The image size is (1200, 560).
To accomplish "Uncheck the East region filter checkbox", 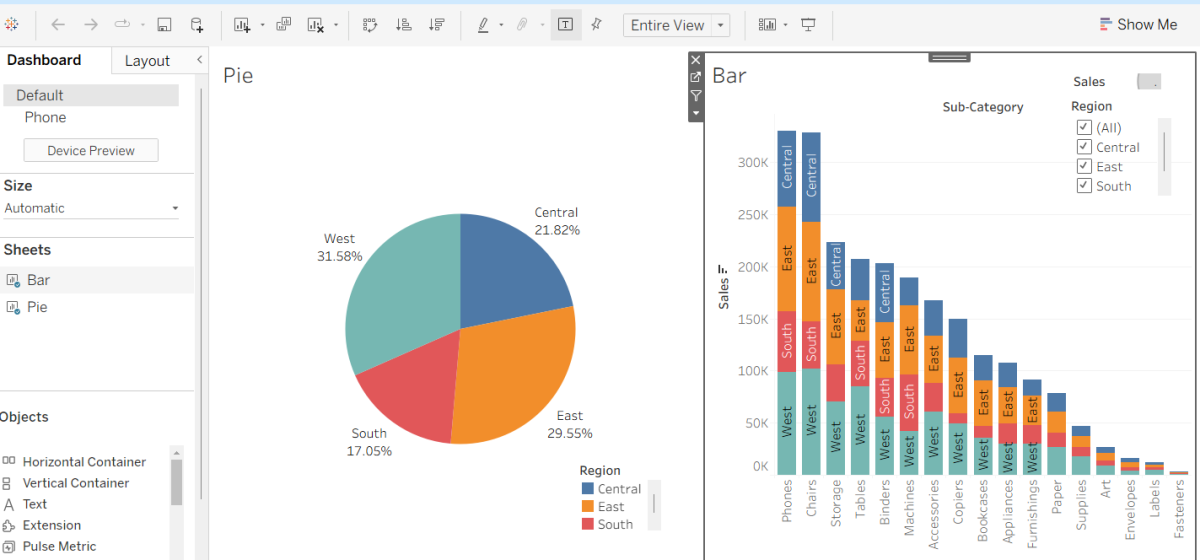I will coord(1084,167).
